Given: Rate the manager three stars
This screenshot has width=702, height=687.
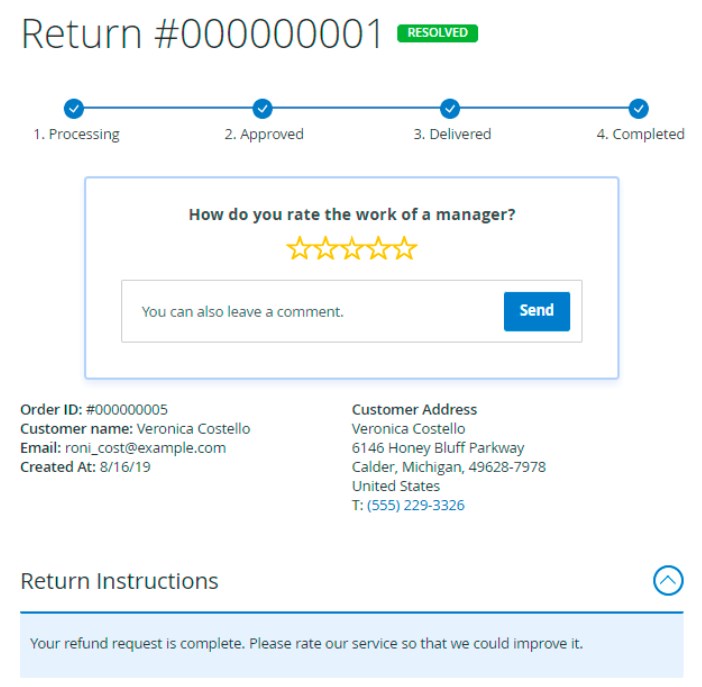Looking at the screenshot, I should click(x=352, y=248).
